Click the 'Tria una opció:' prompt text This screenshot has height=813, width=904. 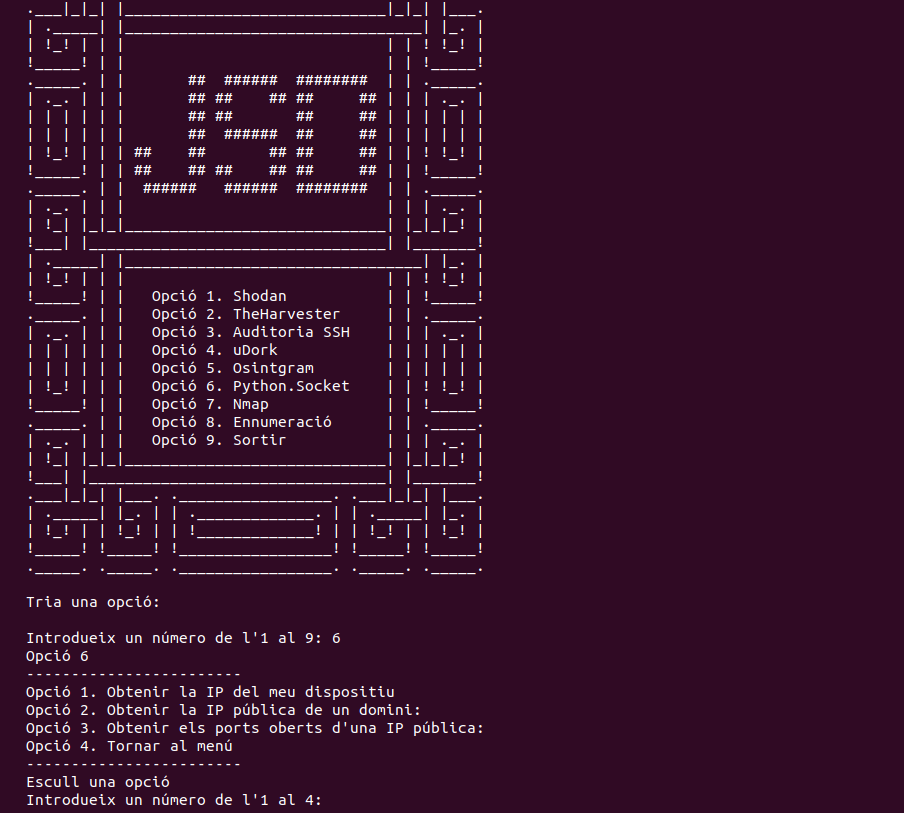pos(93,603)
